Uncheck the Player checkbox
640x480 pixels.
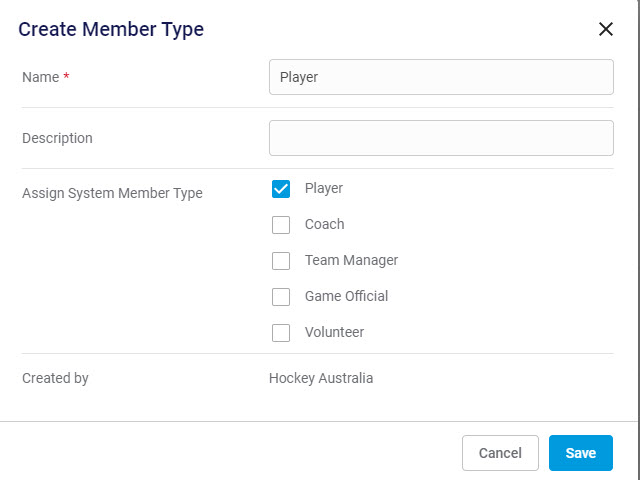coord(281,189)
